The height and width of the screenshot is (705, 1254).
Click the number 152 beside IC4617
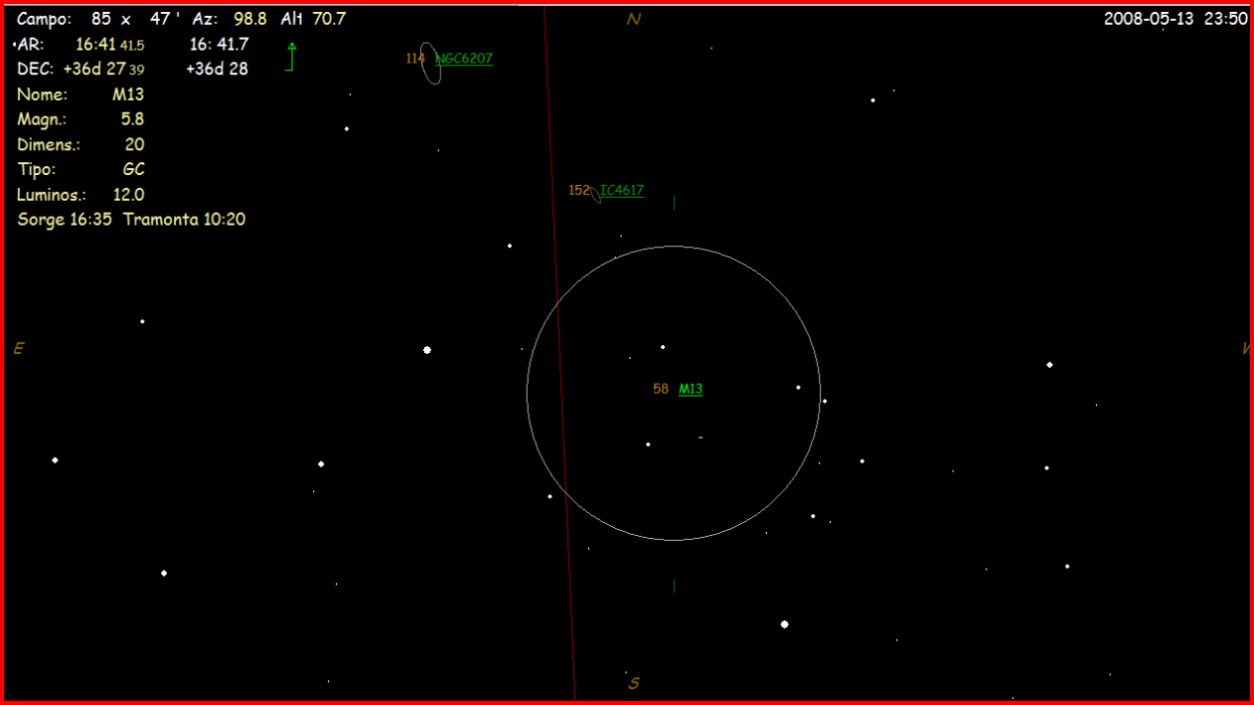pyautogui.click(x=579, y=191)
